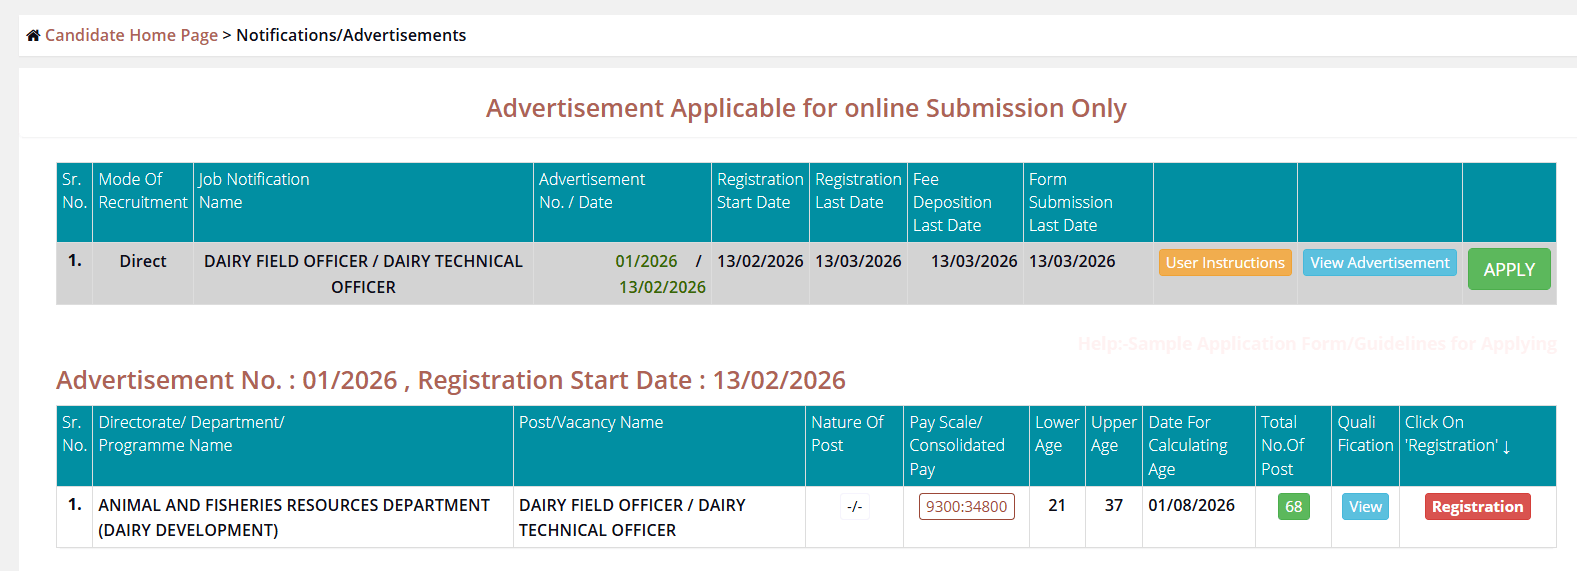Open the Candidate Home Page link

coord(131,35)
